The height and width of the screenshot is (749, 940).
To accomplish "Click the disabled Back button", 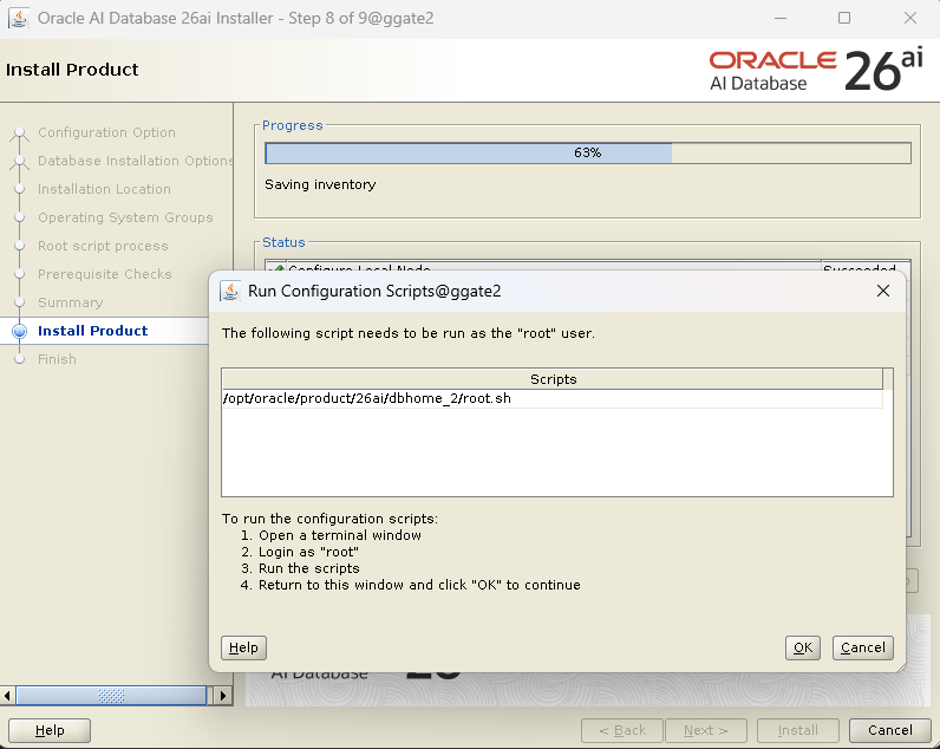I will pos(622,730).
